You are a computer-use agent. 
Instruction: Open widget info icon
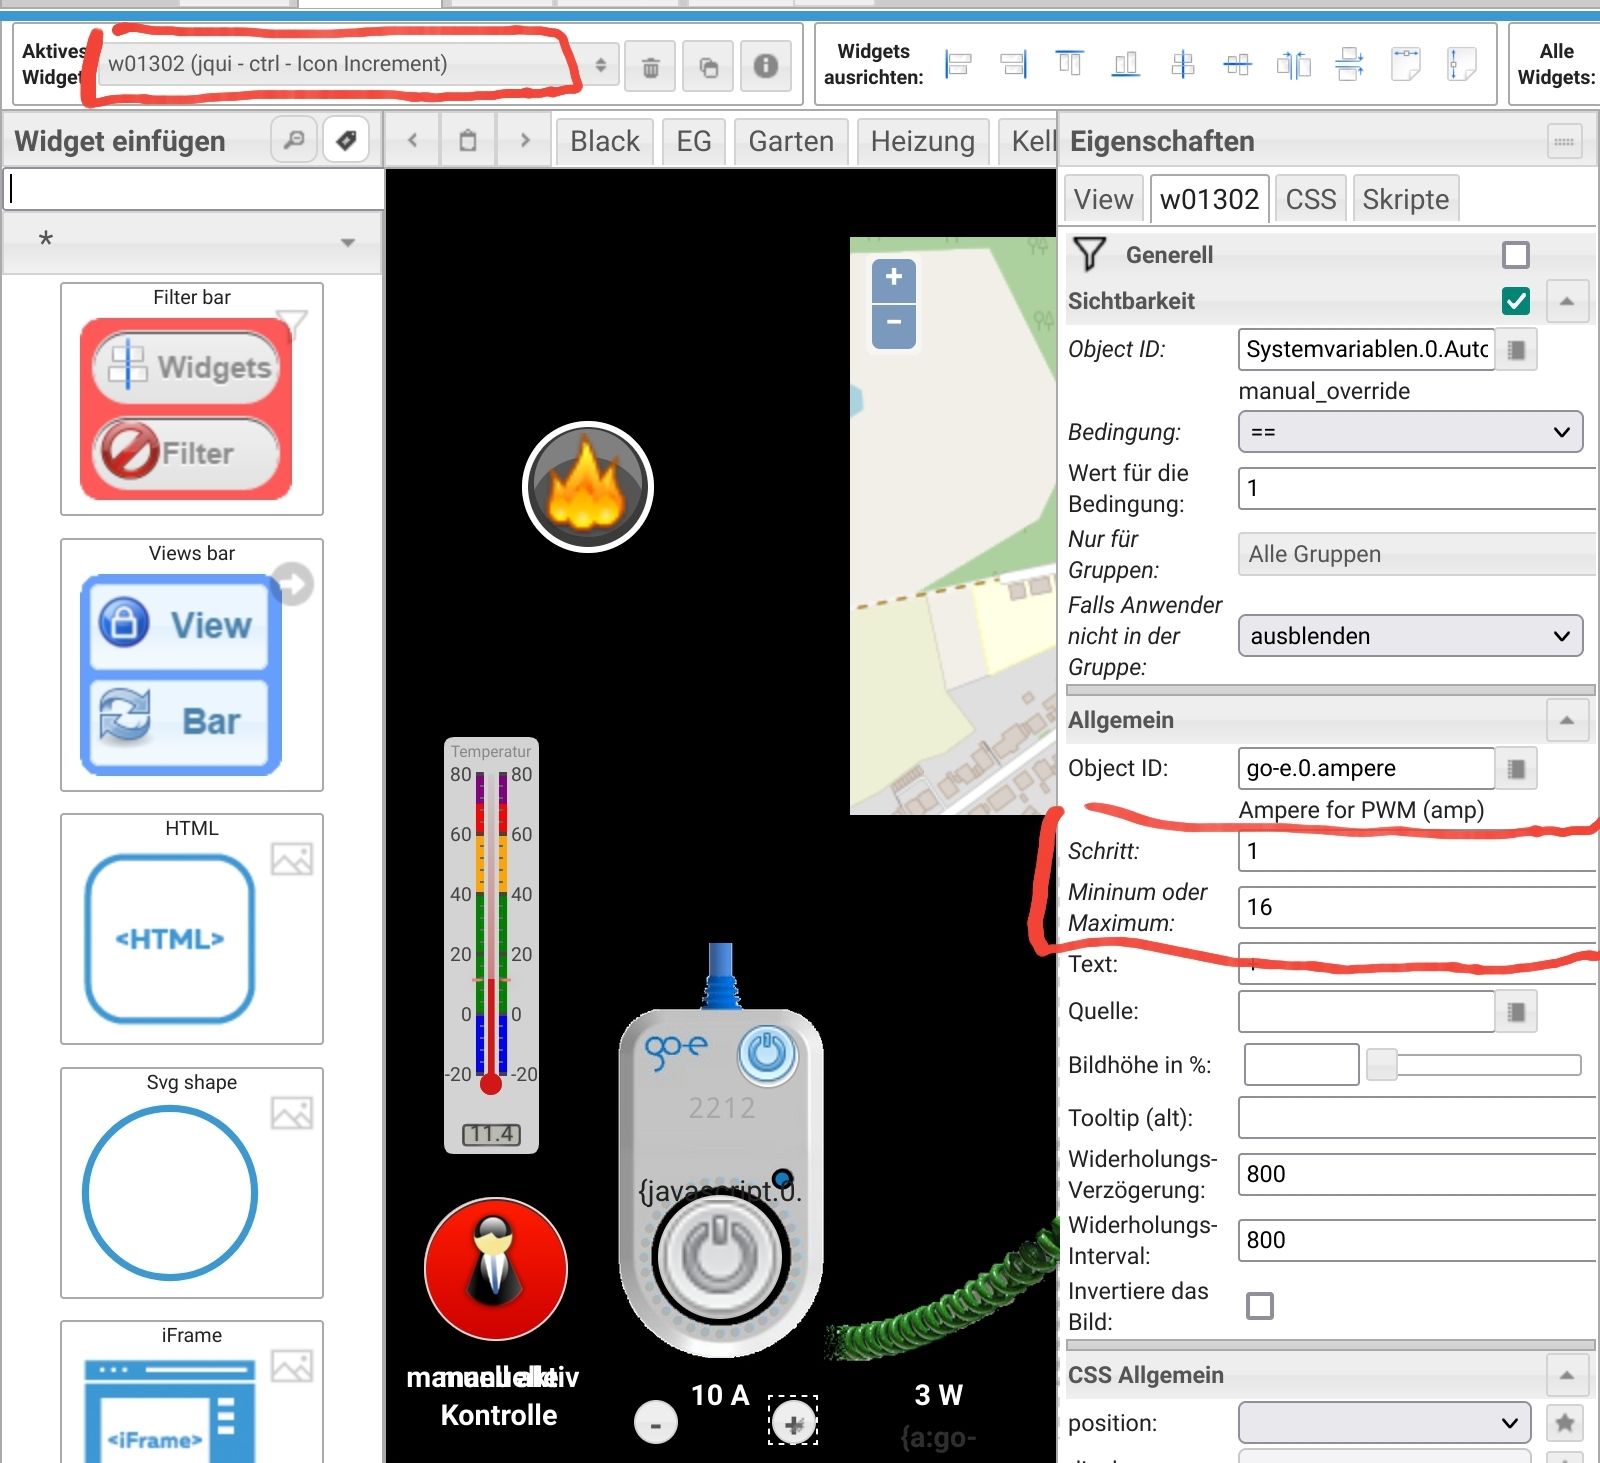[766, 66]
